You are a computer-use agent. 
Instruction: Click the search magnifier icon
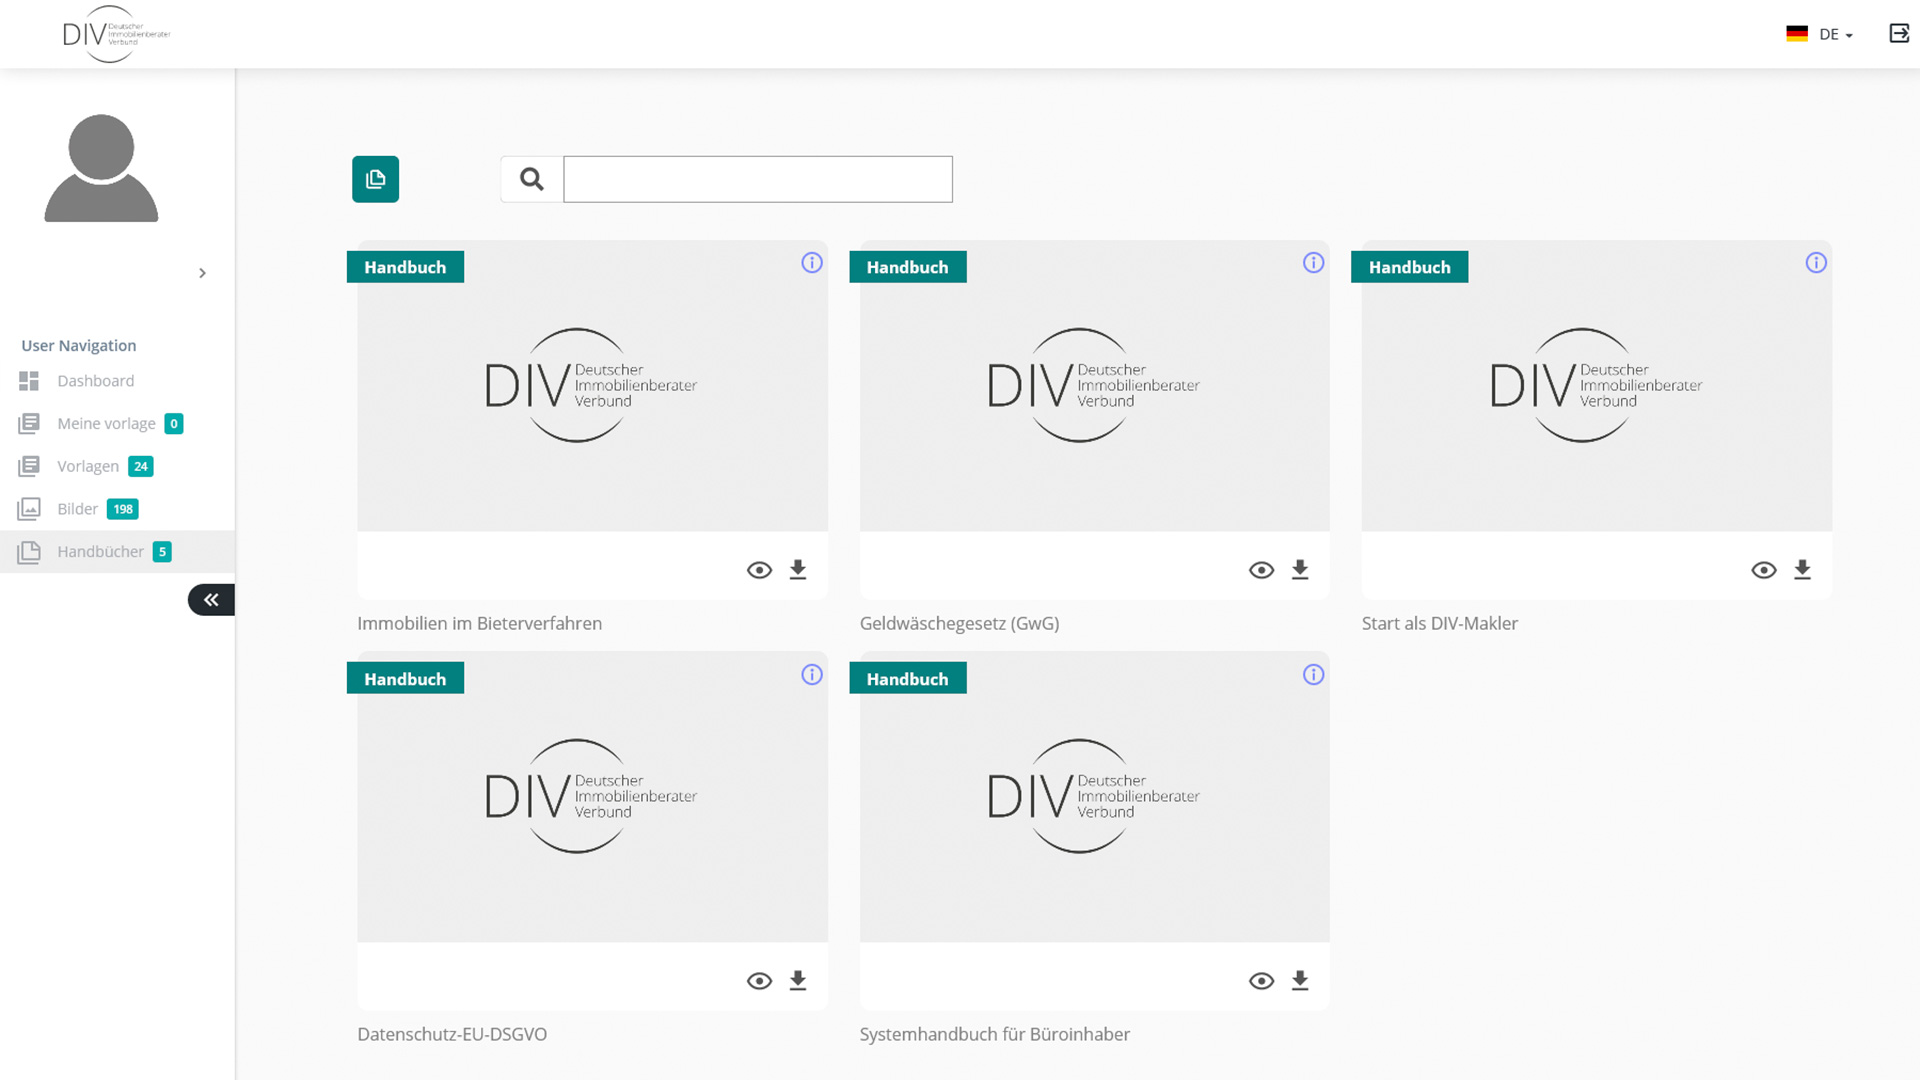531,179
